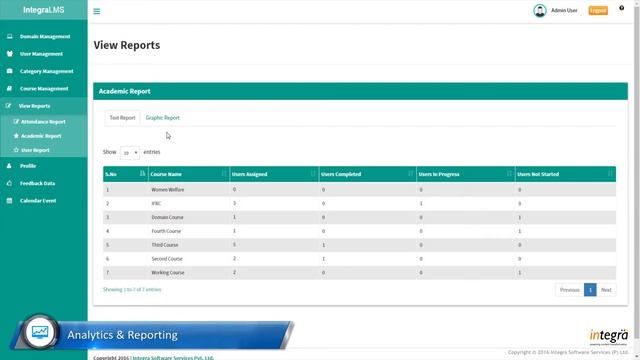Click the Integra Software Services footer link

tap(173, 358)
